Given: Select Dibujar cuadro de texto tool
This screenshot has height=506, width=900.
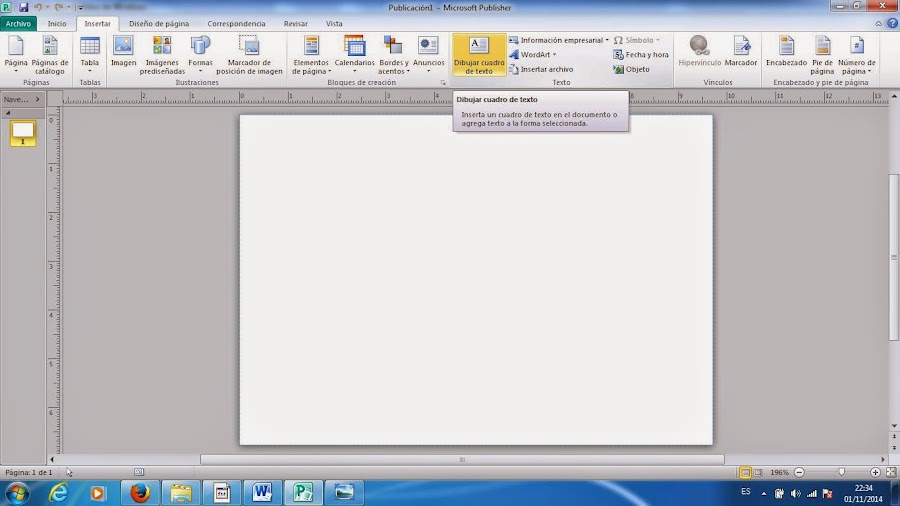Looking at the screenshot, I should pyautogui.click(x=479, y=54).
